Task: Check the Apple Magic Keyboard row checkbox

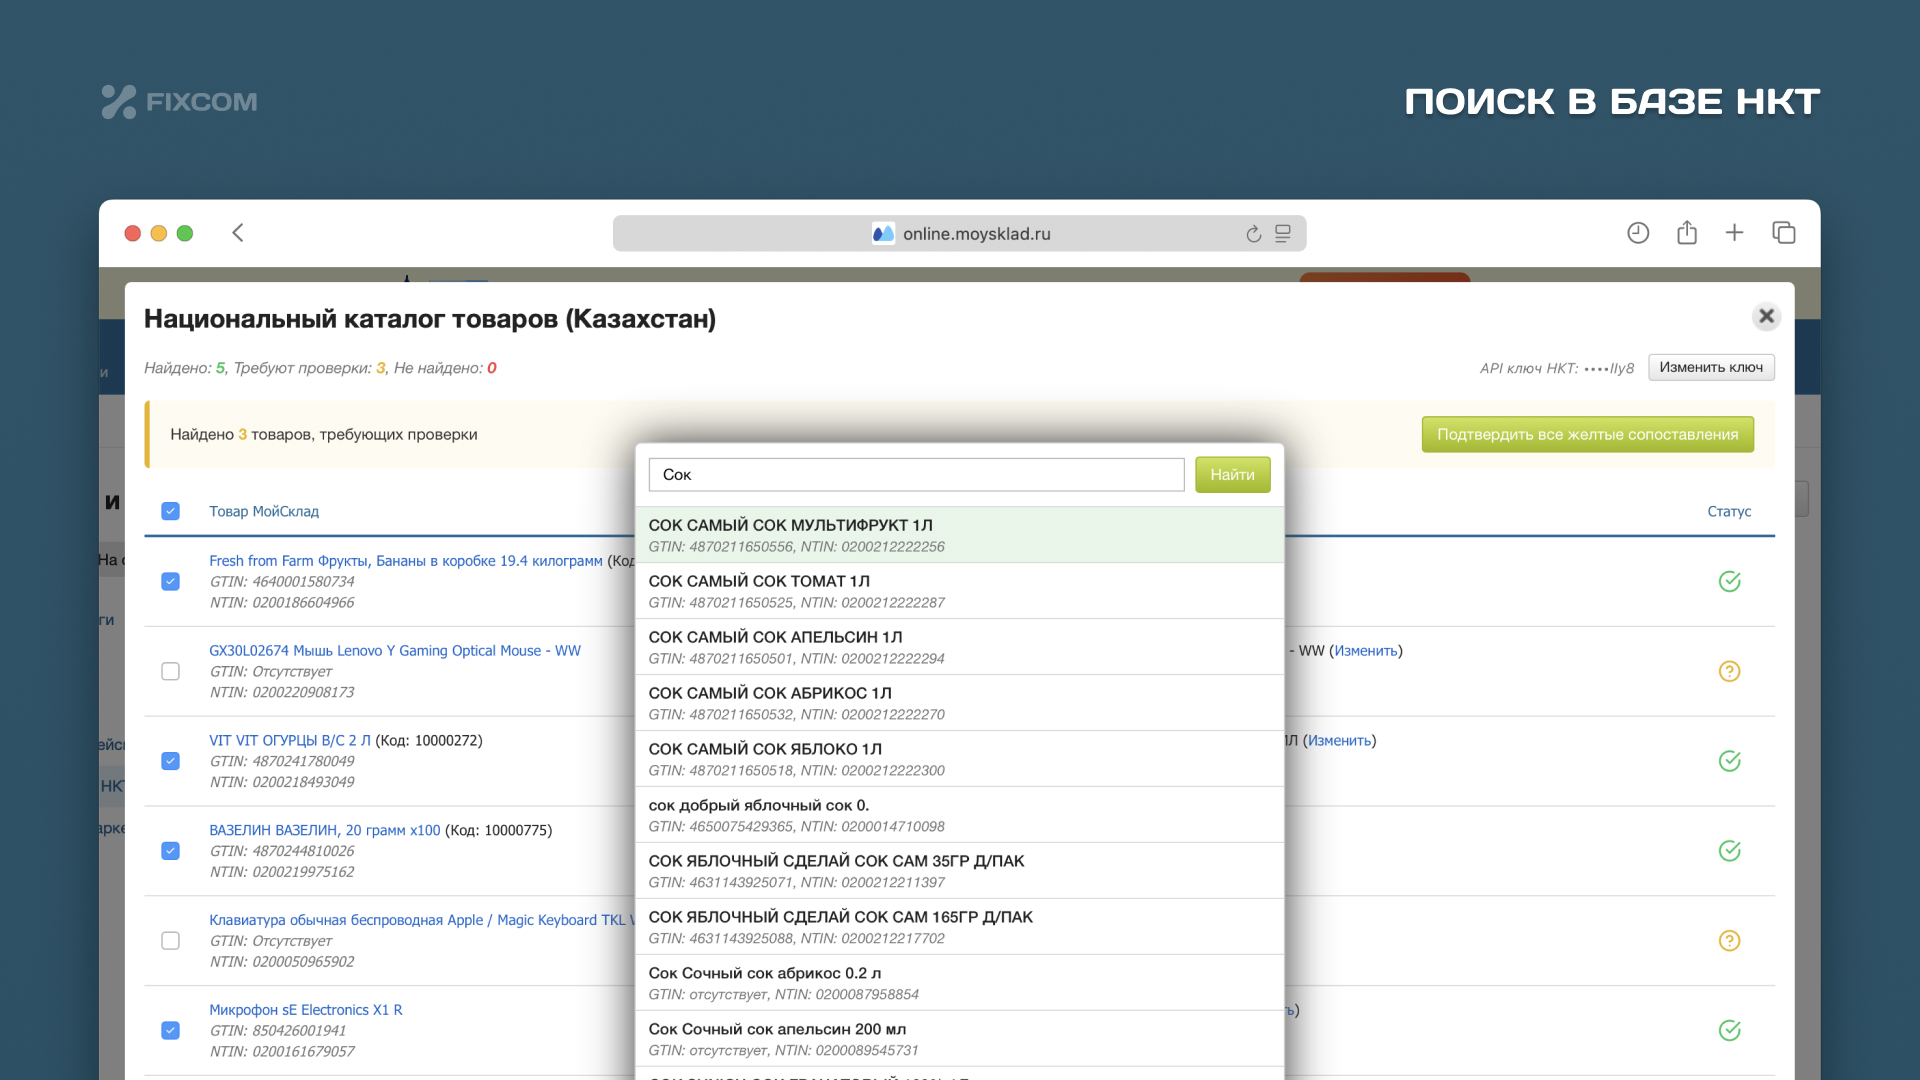Action: (171, 941)
